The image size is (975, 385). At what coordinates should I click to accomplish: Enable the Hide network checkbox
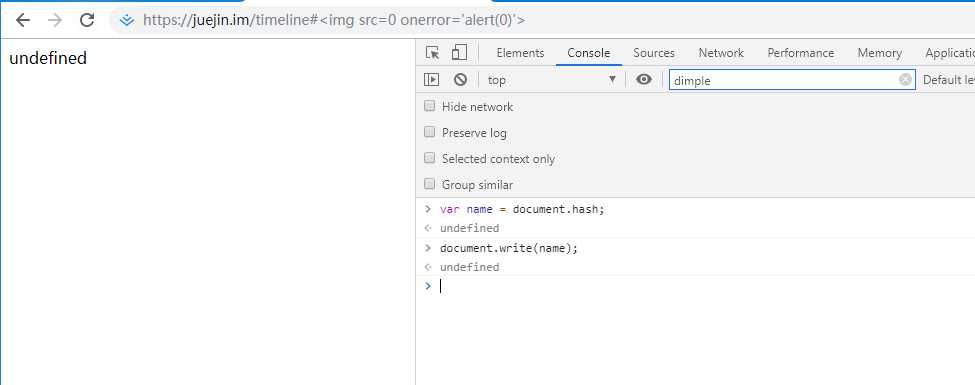tap(429, 106)
